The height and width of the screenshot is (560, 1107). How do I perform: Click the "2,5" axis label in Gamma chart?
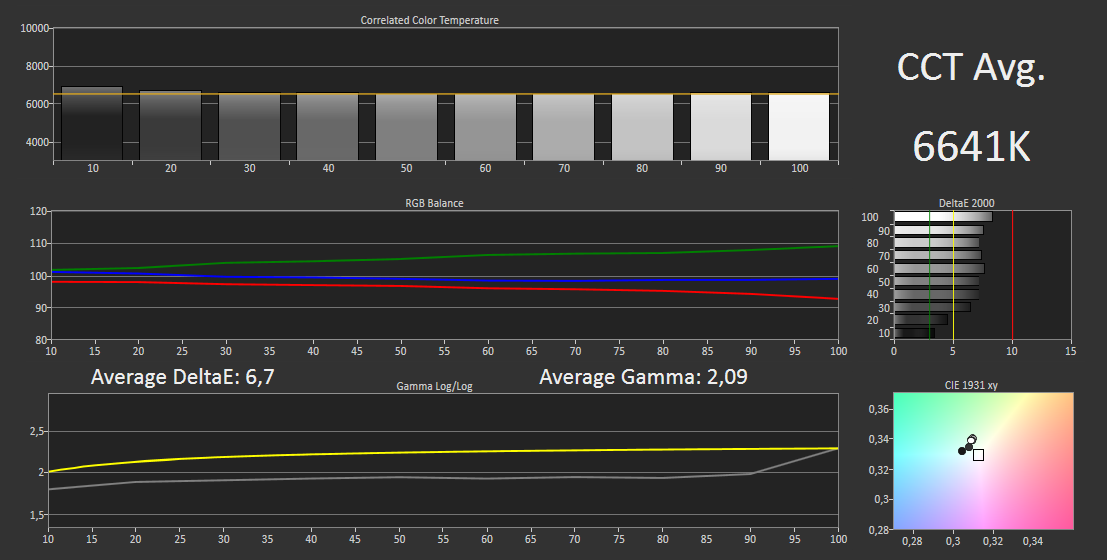point(37,431)
